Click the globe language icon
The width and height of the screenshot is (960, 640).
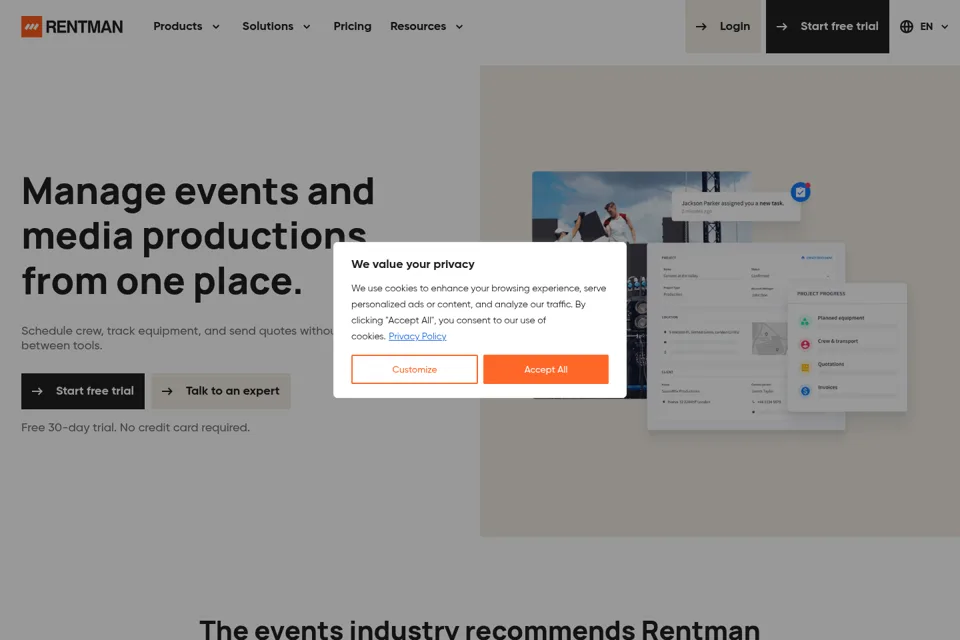click(x=907, y=26)
